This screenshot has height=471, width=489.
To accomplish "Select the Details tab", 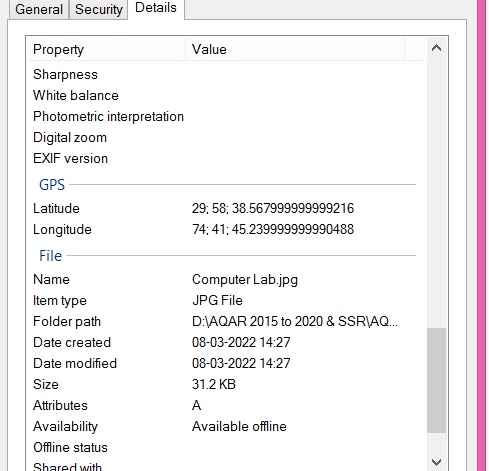I will pos(156,8).
